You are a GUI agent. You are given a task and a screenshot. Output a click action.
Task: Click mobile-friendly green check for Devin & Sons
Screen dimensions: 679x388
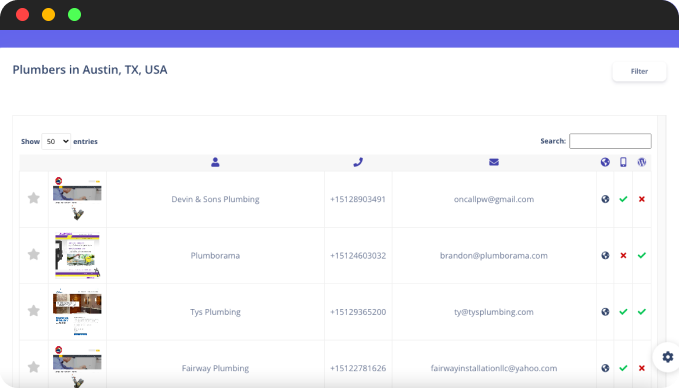point(623,199)
